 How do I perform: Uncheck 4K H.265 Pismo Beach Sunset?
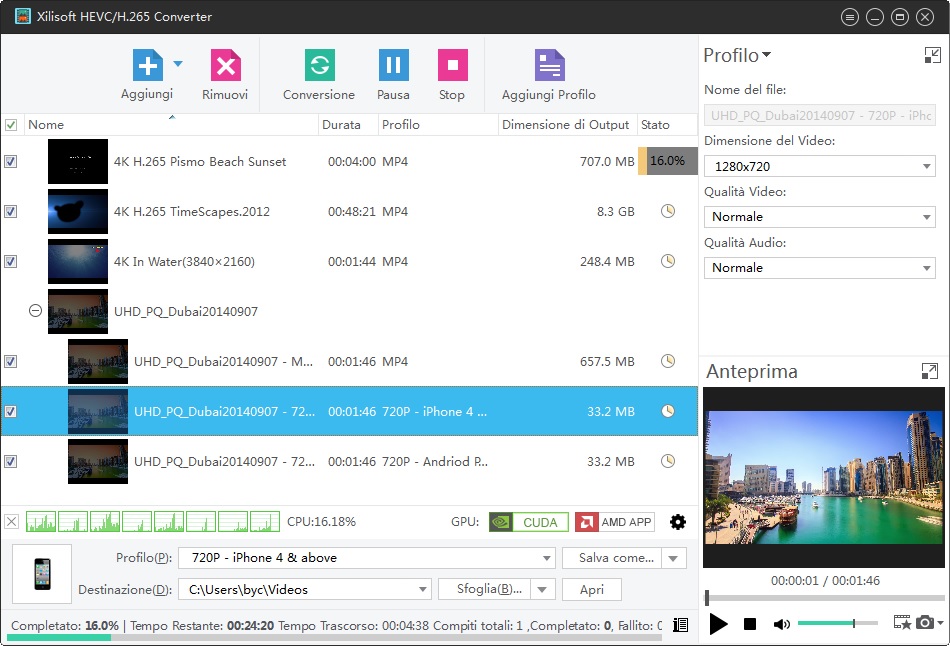click(x=10, y=161)
